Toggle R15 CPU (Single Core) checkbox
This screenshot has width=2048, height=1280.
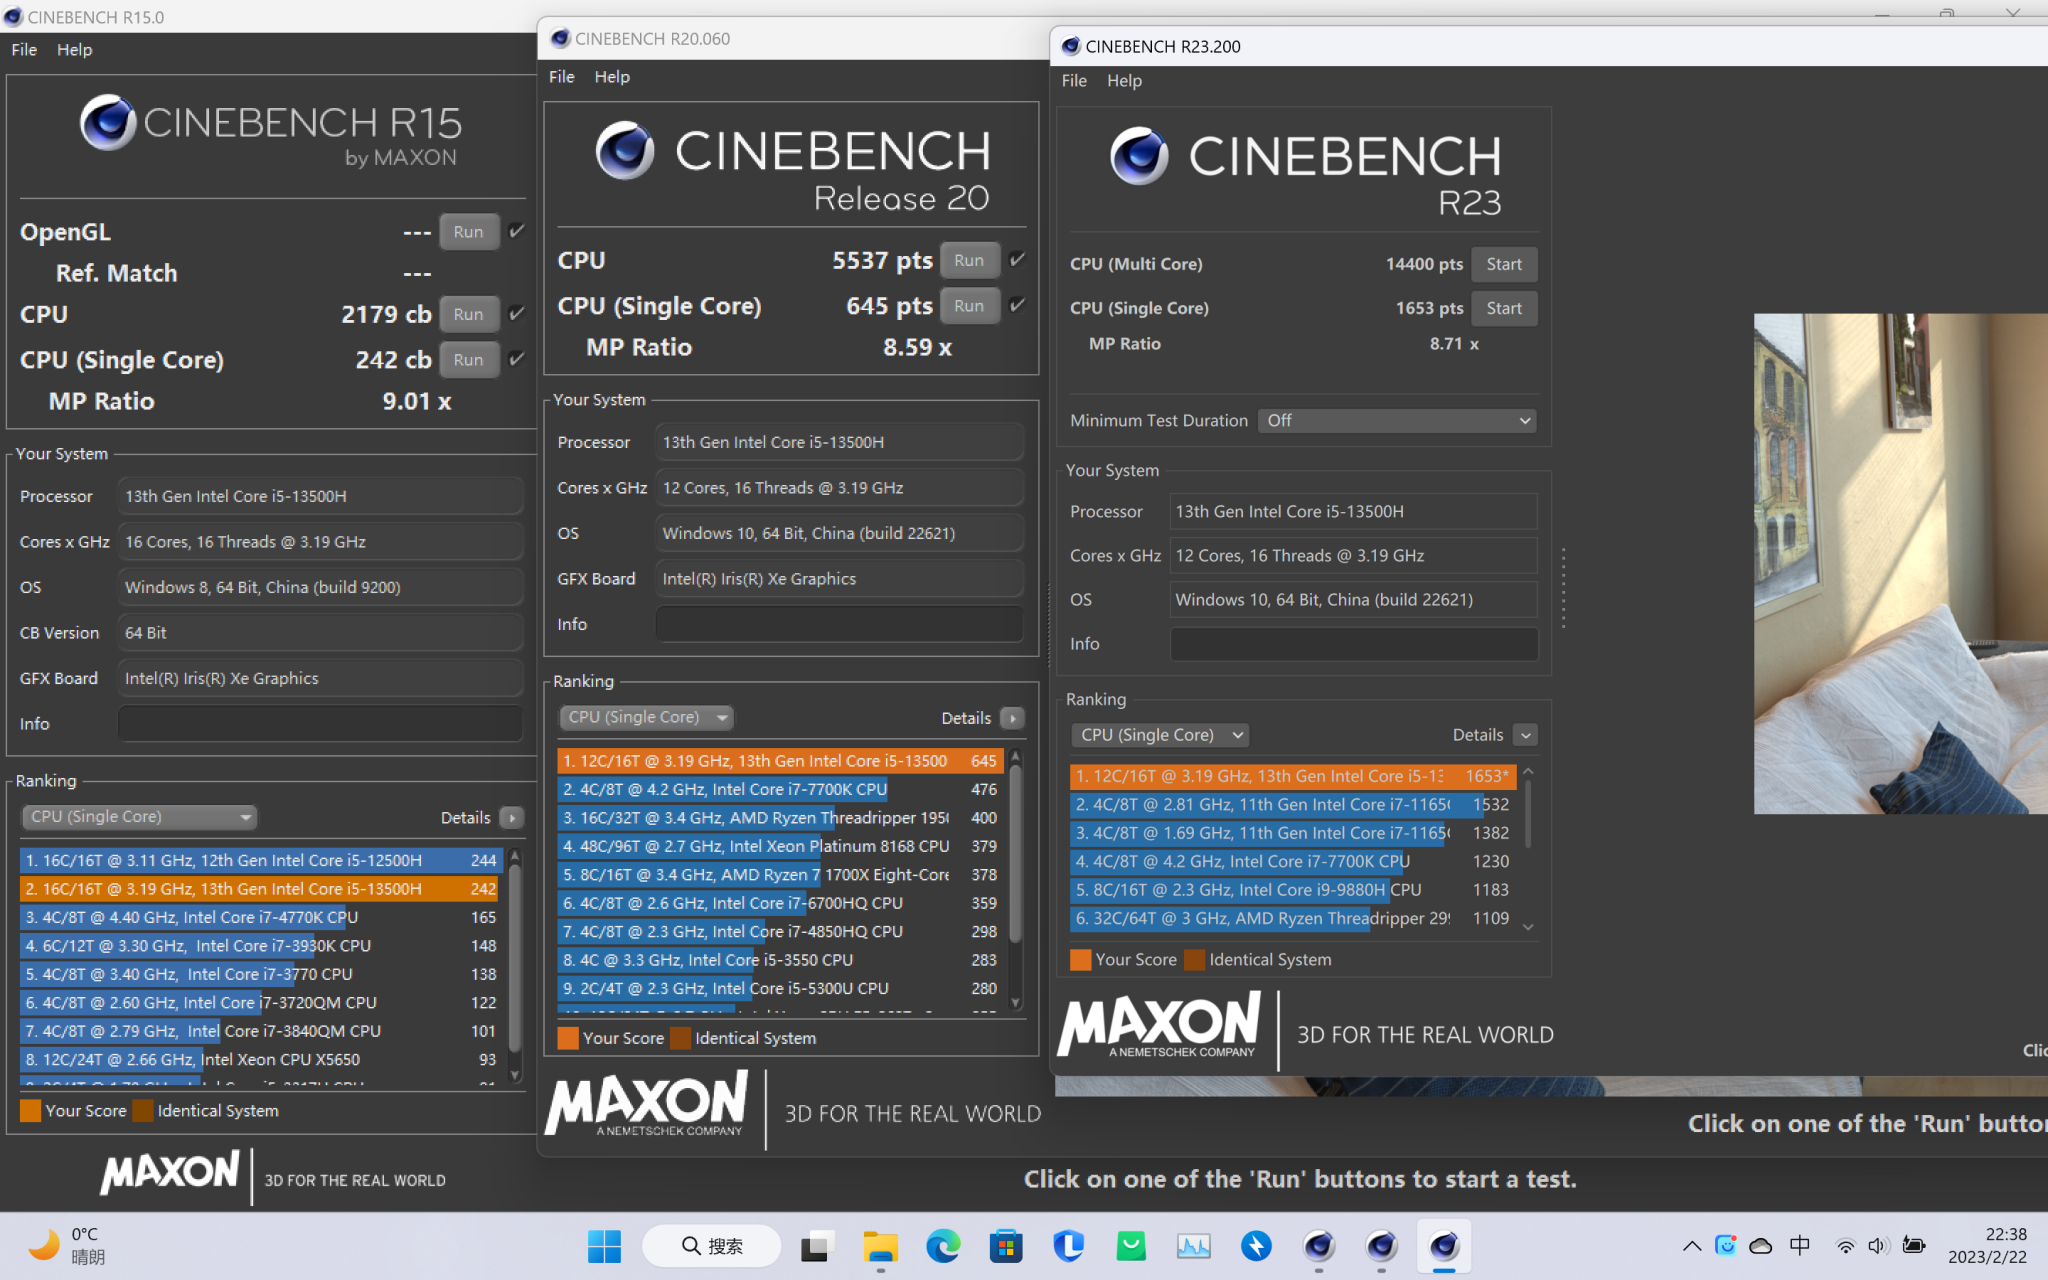pyautogui.click(x=516, y=359)
